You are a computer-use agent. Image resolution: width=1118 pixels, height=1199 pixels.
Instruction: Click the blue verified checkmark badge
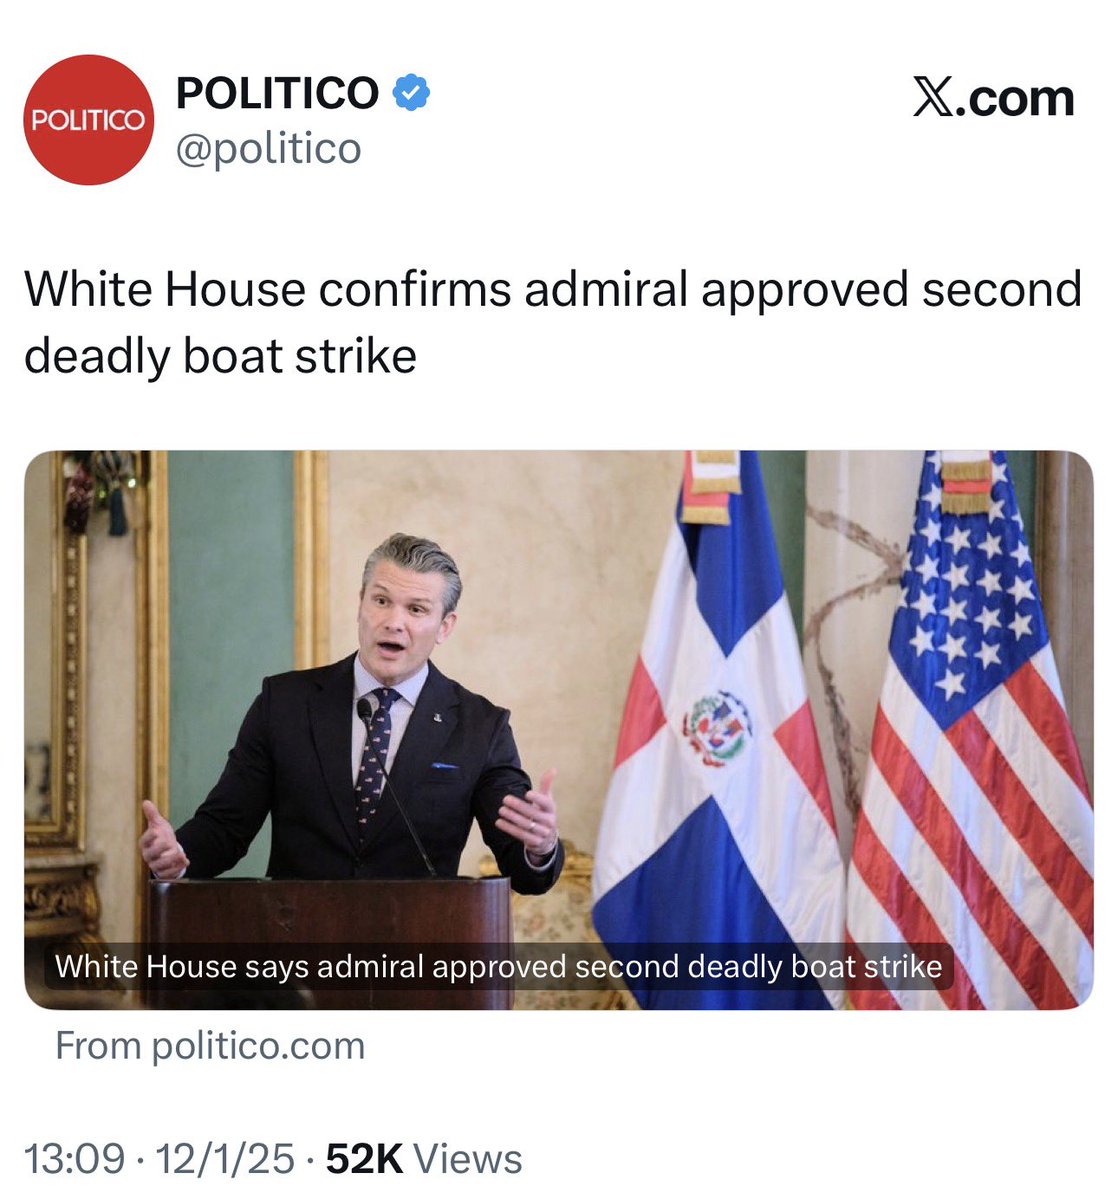click(x=411, y=93)
